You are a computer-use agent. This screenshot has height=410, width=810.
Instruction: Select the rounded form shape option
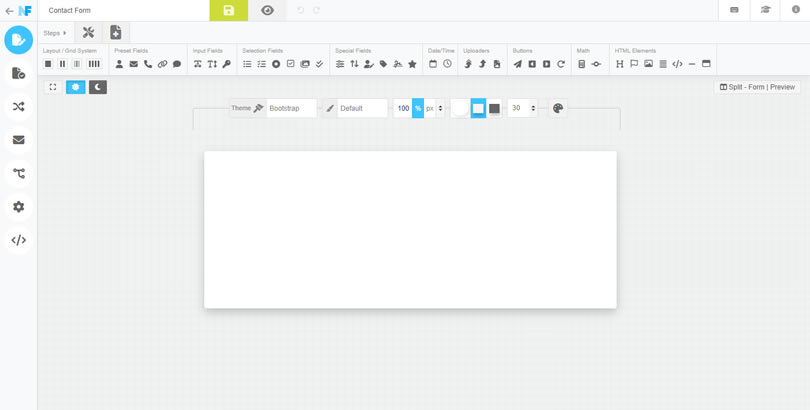pos(460,108)
